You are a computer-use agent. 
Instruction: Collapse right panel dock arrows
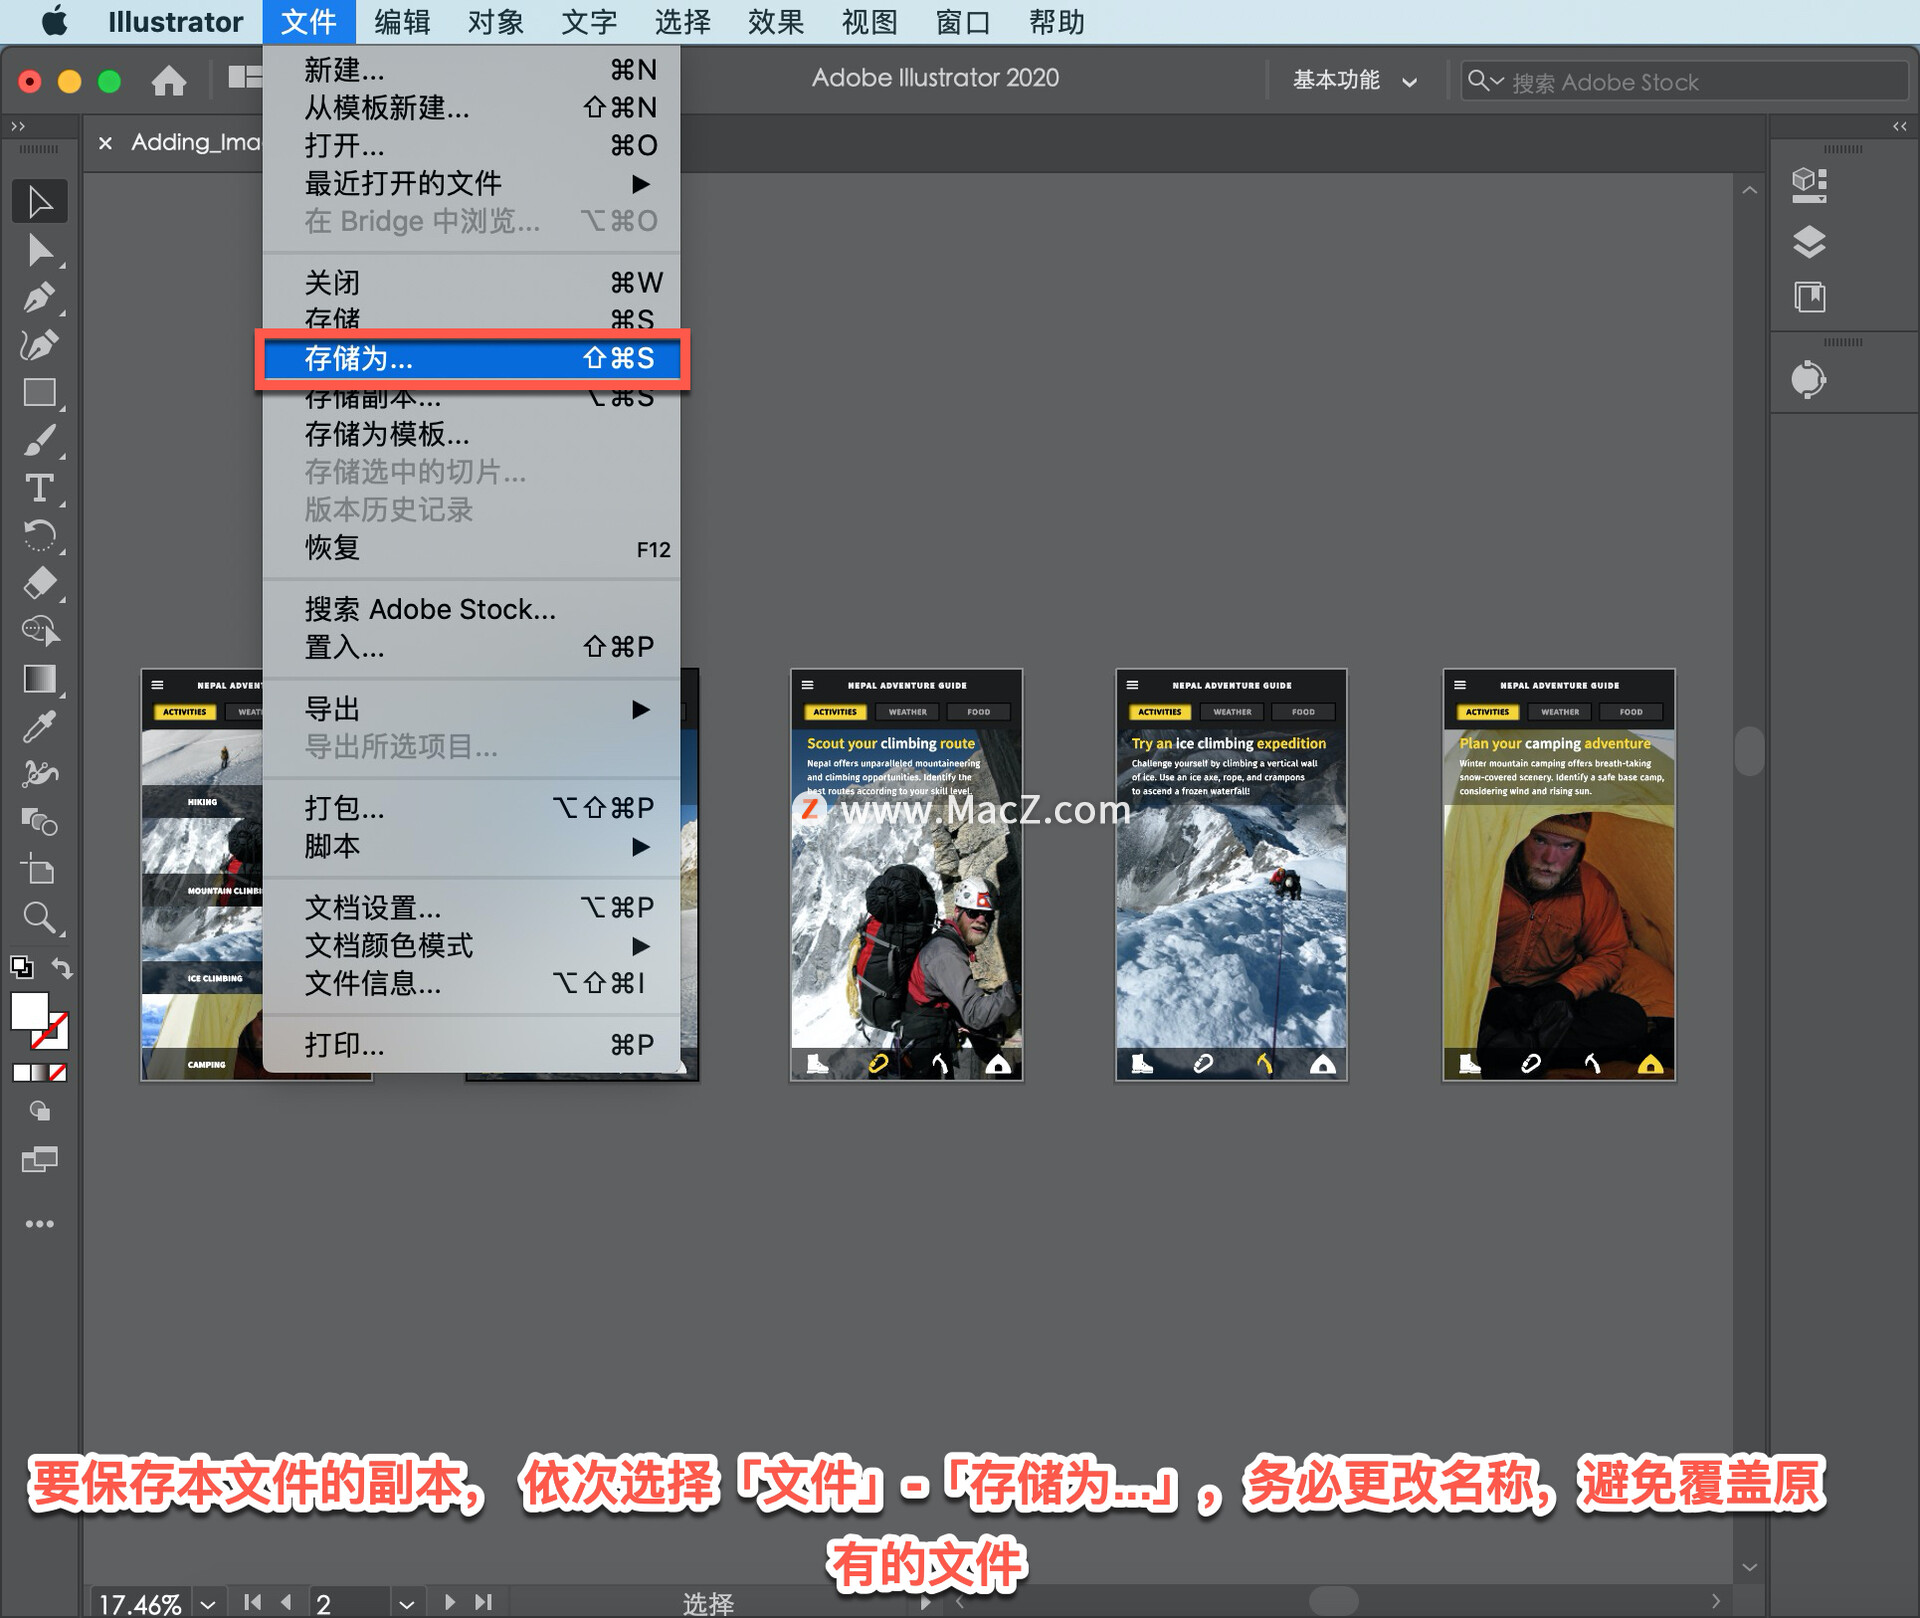[x=1899, y=126]
